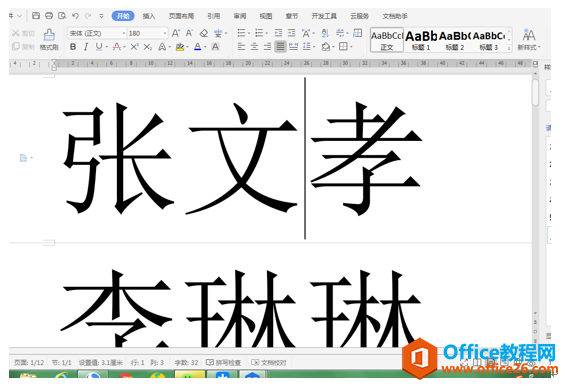The image size is (565, 386).
Task: Open the 章节 ribbon tab
Action: 292,16
